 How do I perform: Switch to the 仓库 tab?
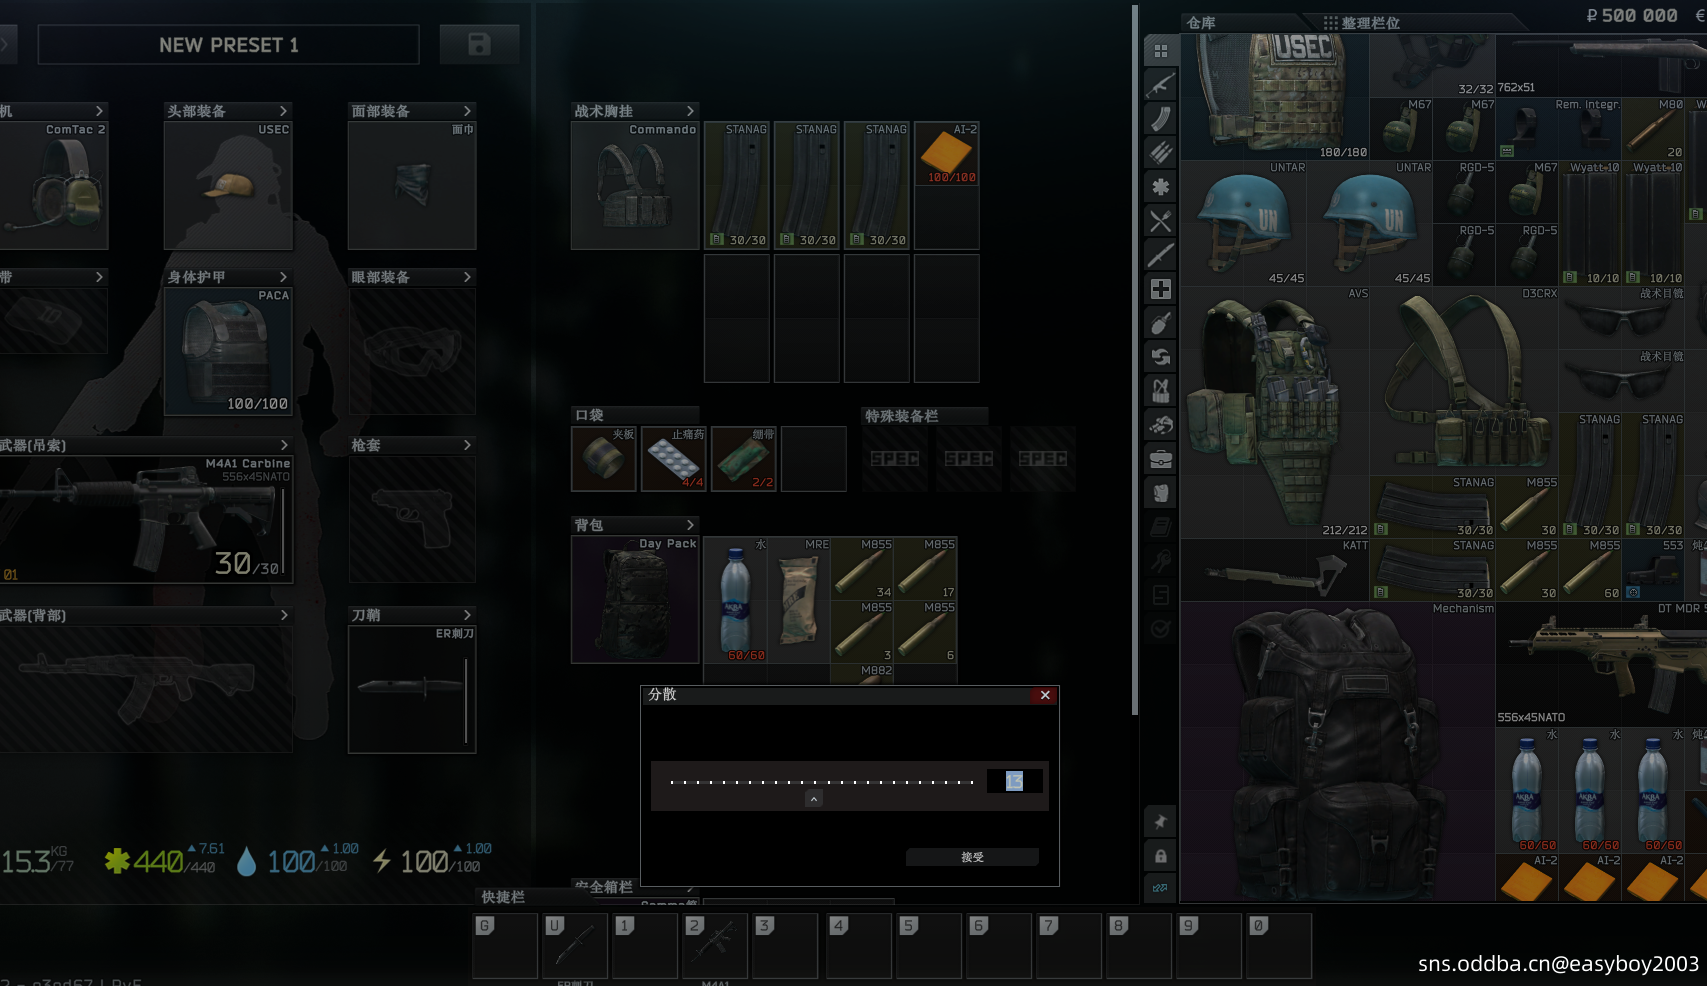[x=1201, y=23]
